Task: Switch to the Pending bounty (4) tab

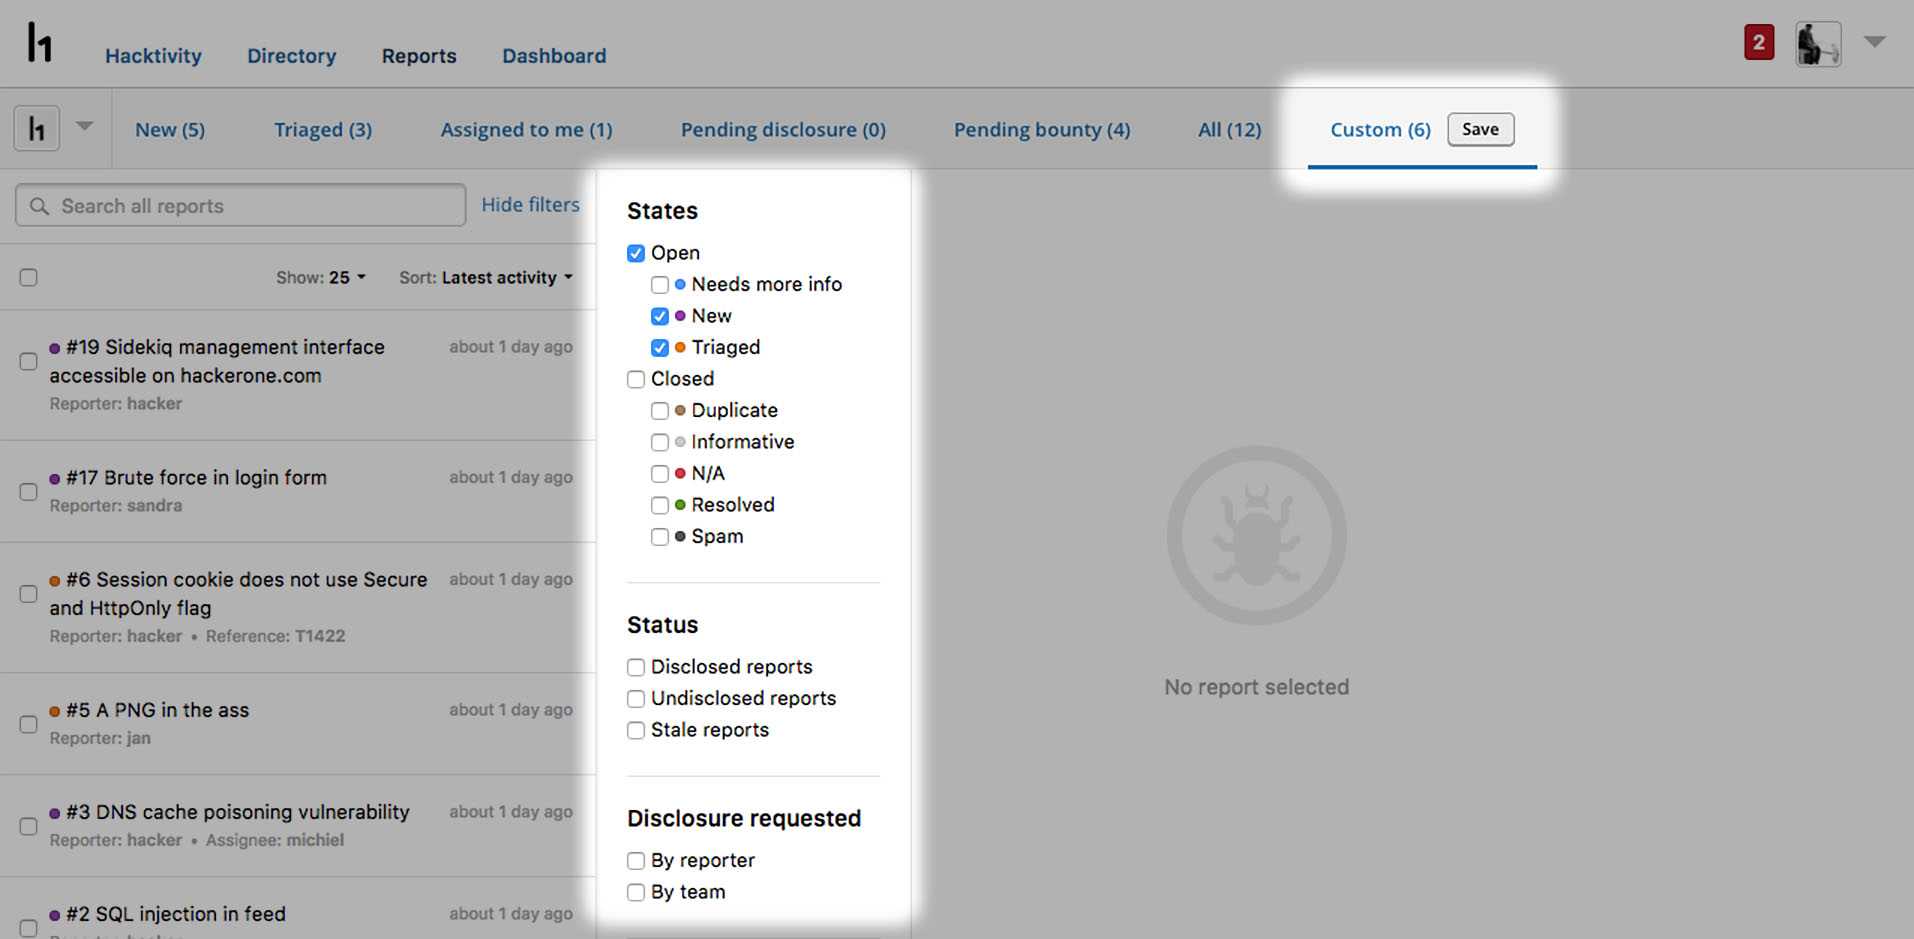Action: pyautogui.click(x=1041, y=130)
